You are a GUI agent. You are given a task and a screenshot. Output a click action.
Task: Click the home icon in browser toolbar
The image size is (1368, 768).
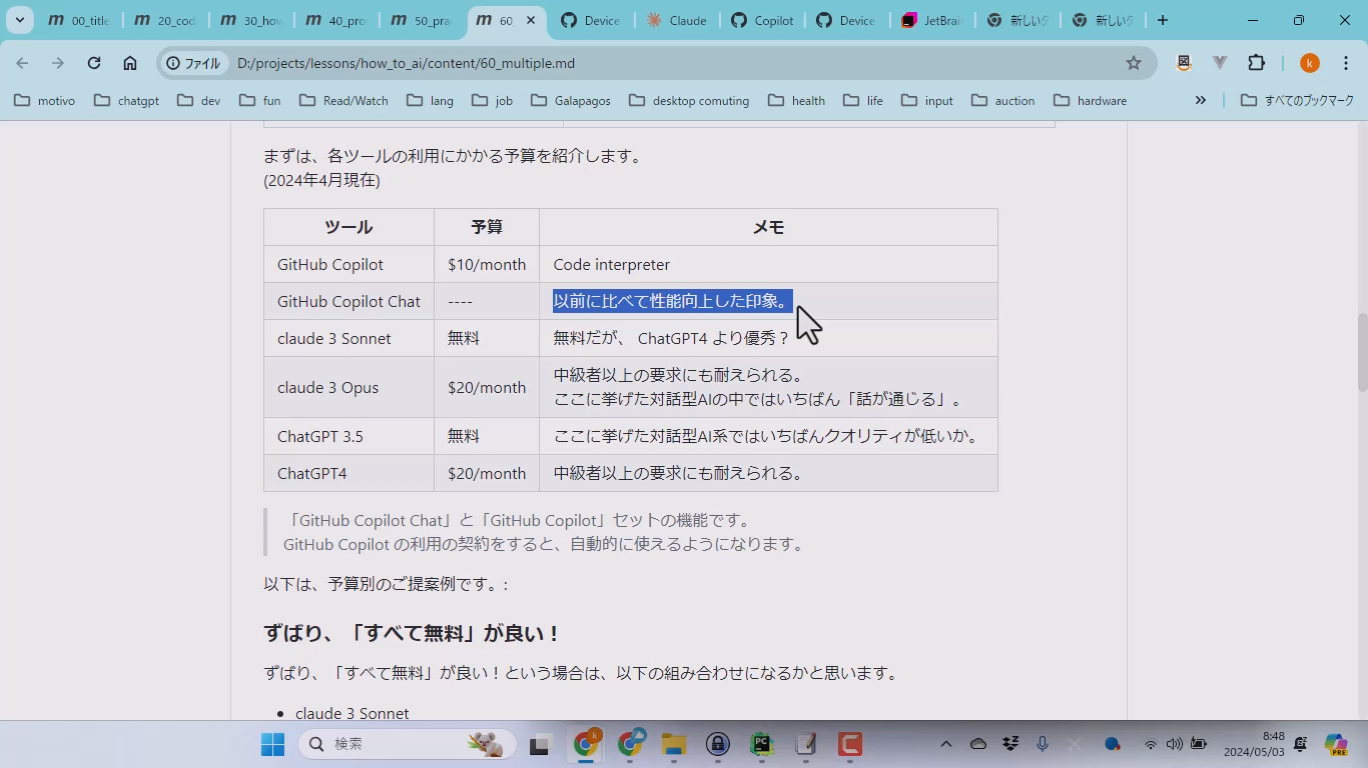(x=130, y=63)
